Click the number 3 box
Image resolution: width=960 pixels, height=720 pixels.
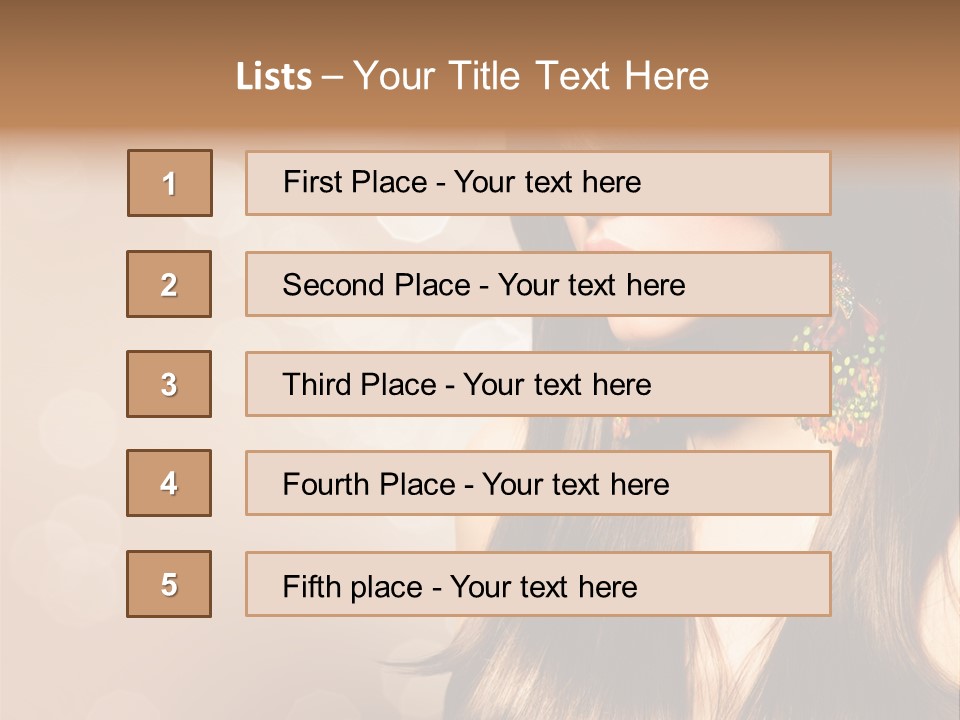click(169, 384)
